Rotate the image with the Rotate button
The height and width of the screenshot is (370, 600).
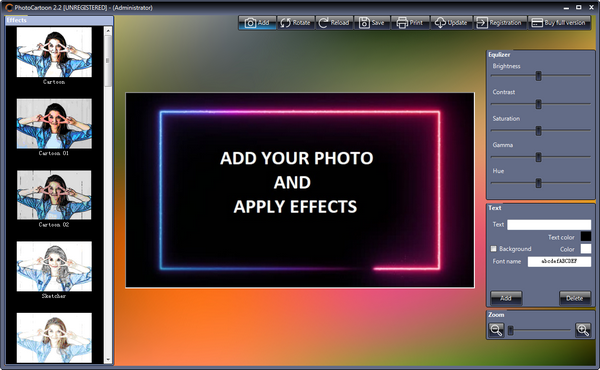(296, 23)
